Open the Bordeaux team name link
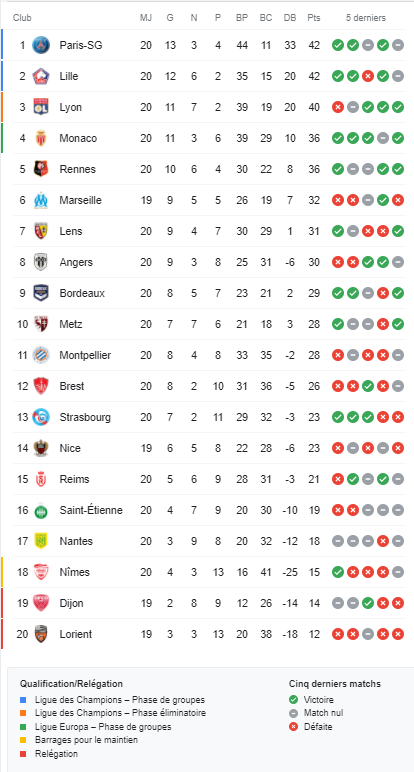 82,293
